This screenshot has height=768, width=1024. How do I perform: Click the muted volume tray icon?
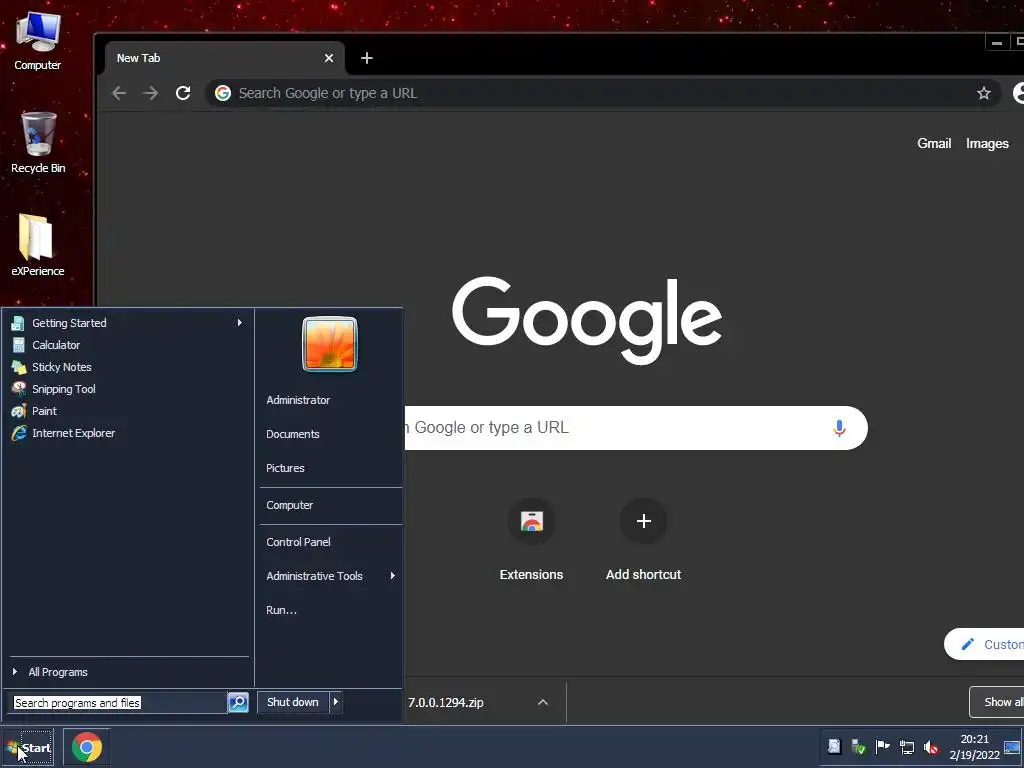coord(931,747)
